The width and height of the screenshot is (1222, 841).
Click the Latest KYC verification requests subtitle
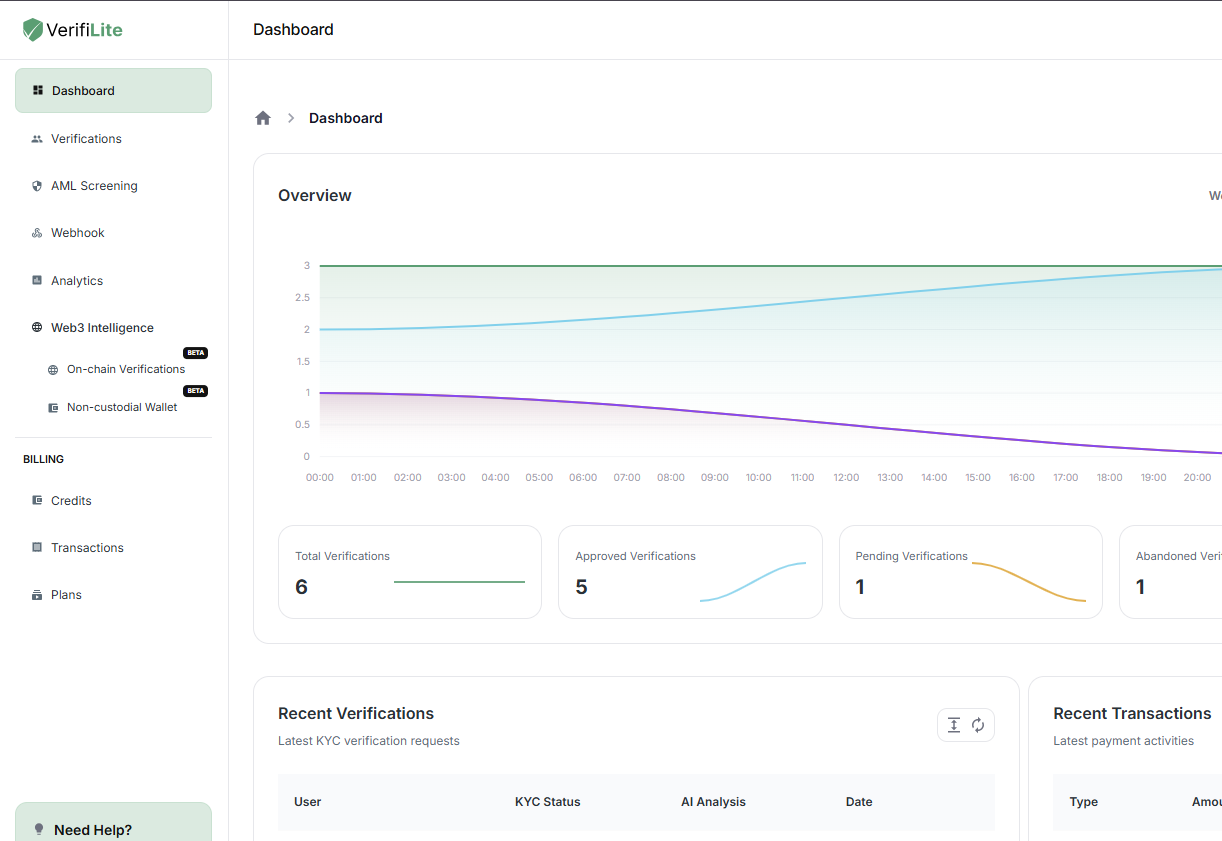tap(369, 741)
